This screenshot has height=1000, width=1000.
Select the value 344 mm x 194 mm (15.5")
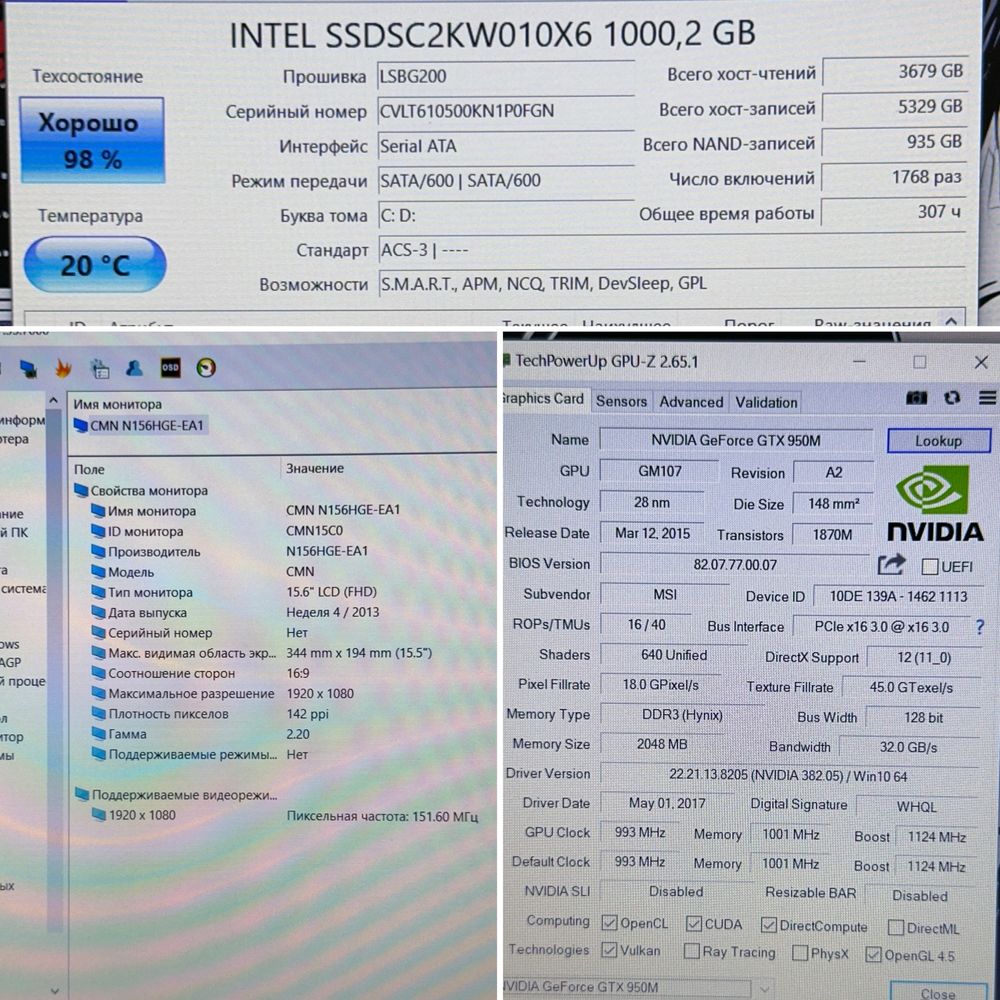click(x=359, y=653)
